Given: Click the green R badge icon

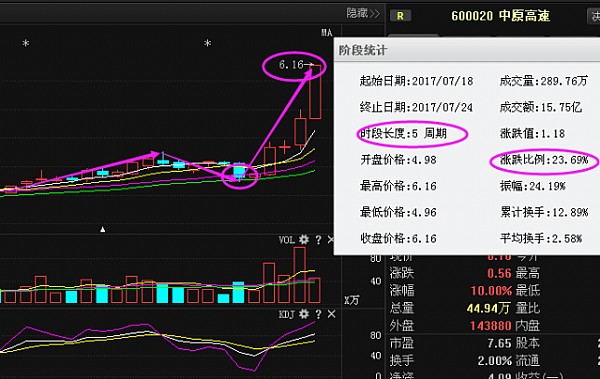Looking at the screenshot, I should 400,16.
